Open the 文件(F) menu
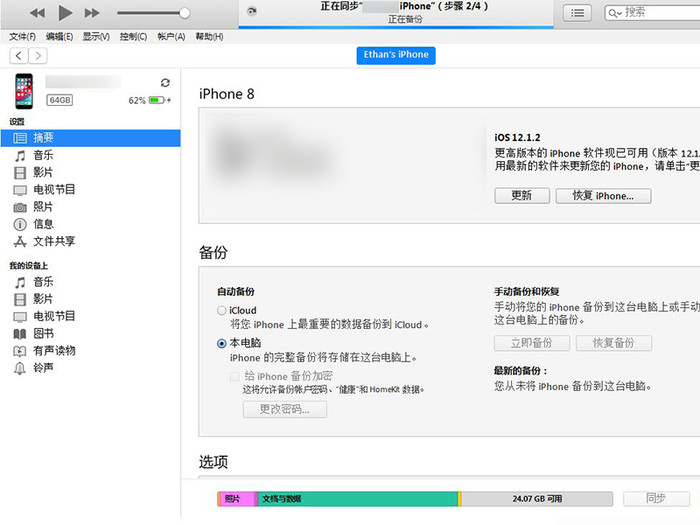Image resolution: width=700 pixels, height=525 pixels. click(22, 37)
